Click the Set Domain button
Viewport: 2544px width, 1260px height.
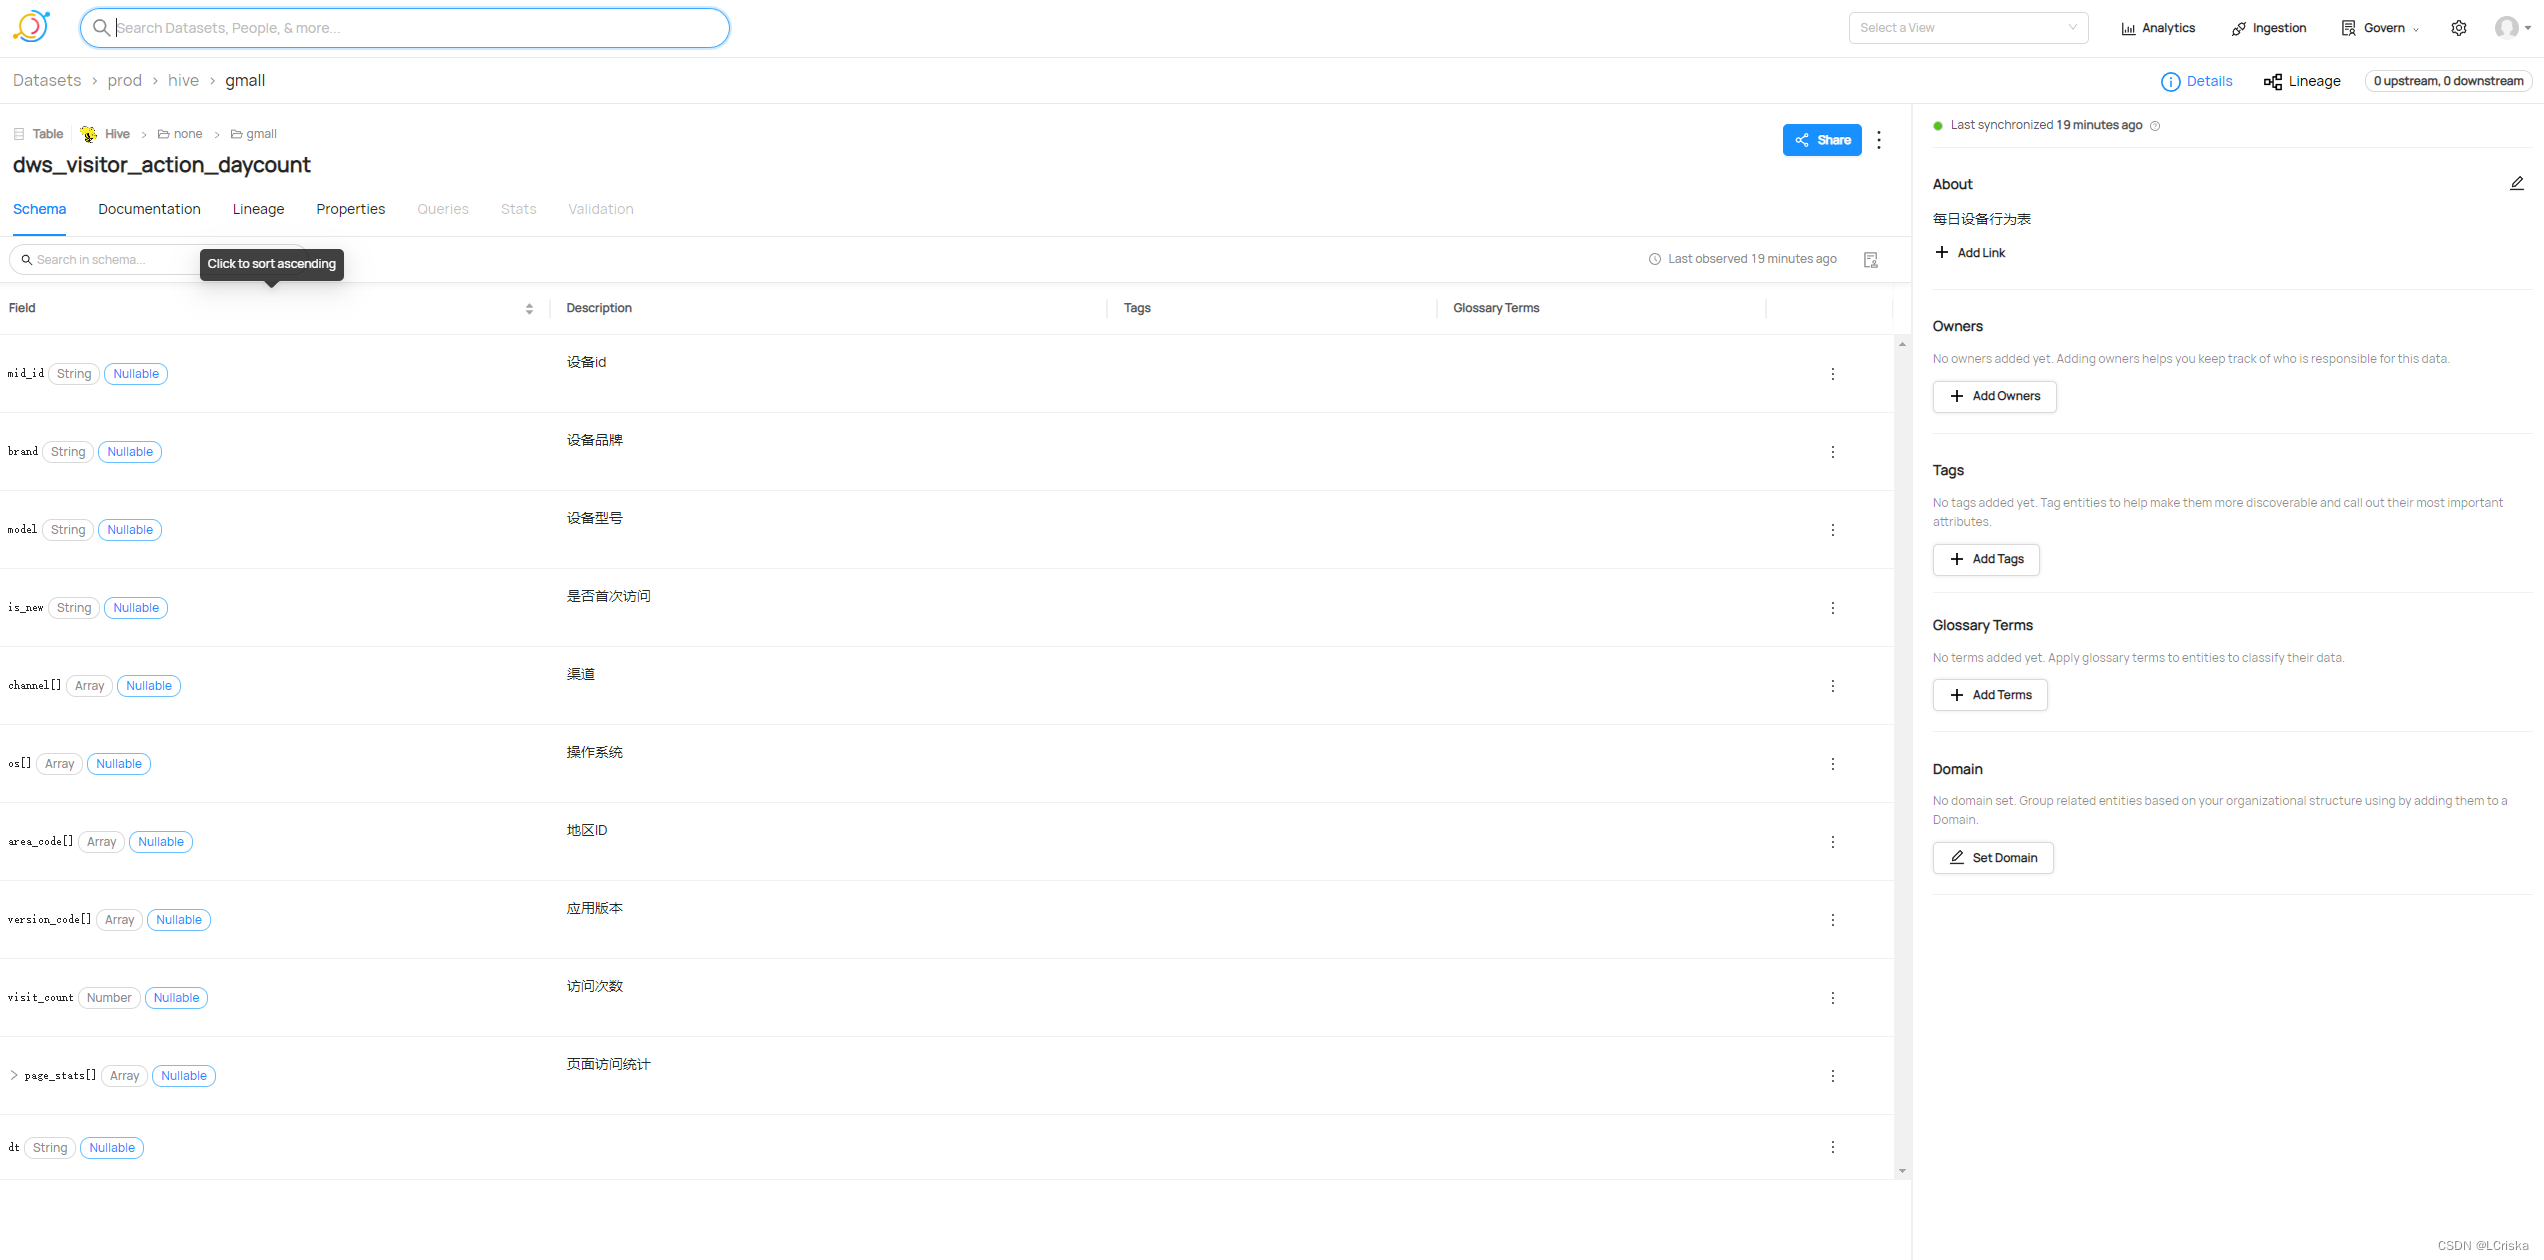tap(1992, 858)
